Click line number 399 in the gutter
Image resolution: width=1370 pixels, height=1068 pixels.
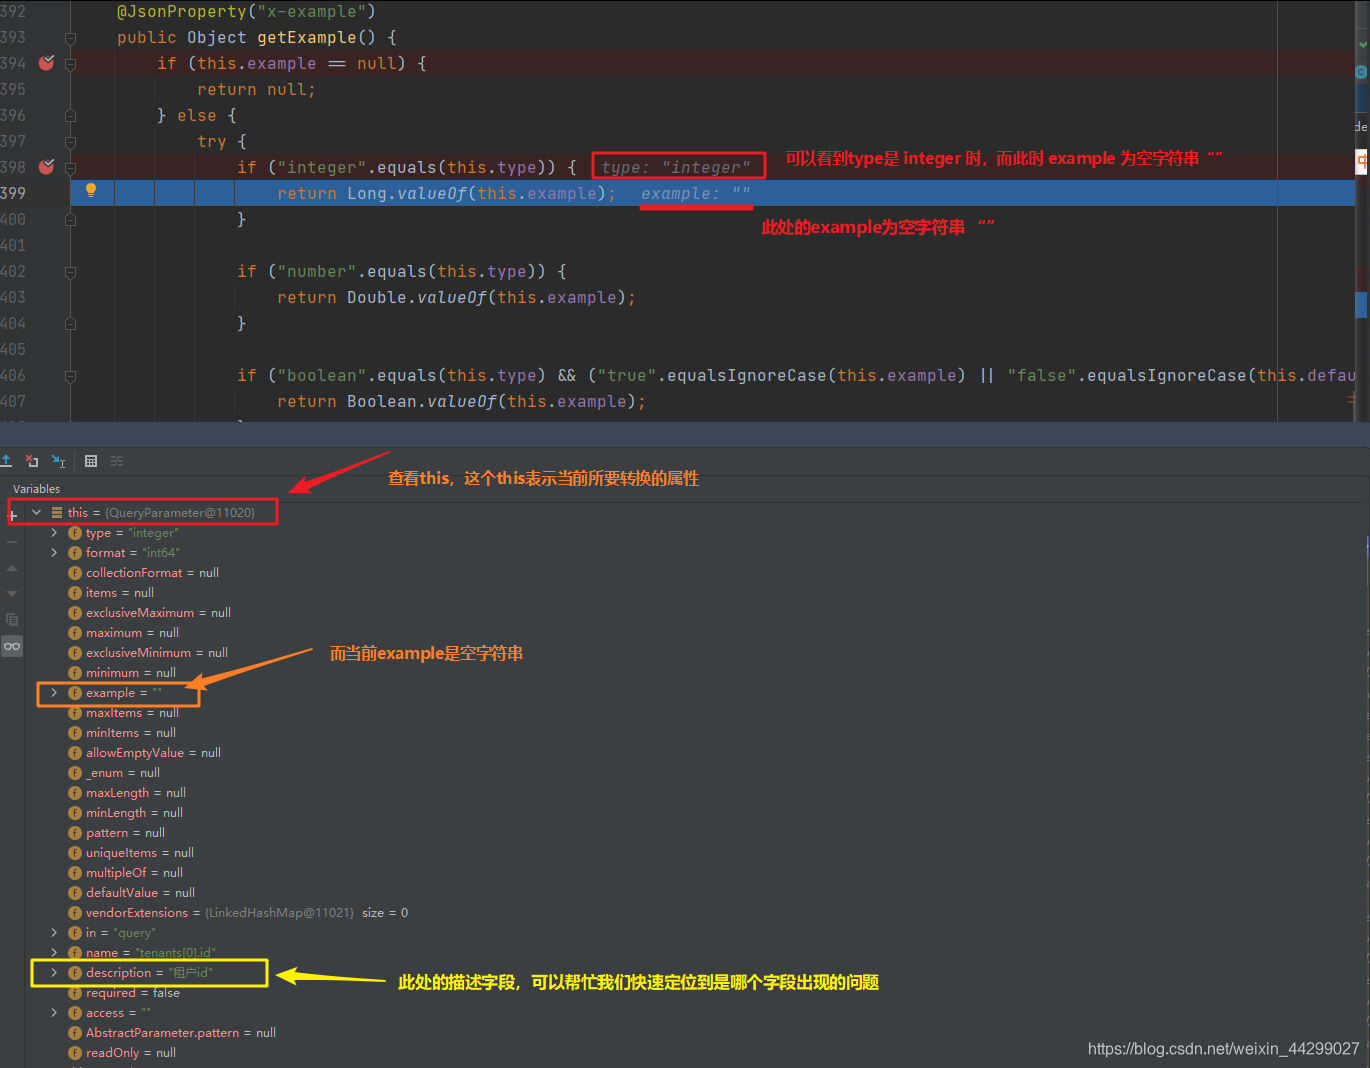pyautogui.click(x=13, y=192)
